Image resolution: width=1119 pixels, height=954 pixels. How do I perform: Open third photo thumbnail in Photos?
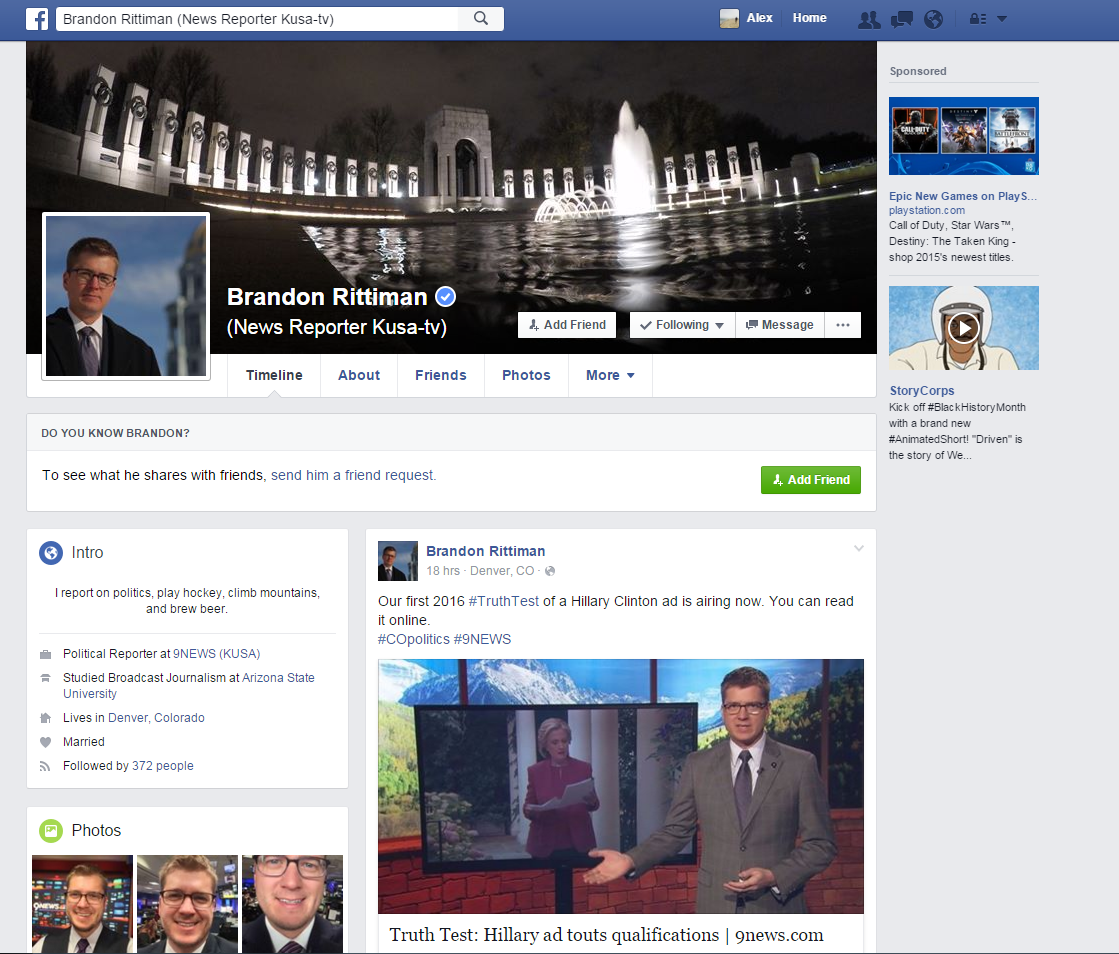click(x=293, y=904)
